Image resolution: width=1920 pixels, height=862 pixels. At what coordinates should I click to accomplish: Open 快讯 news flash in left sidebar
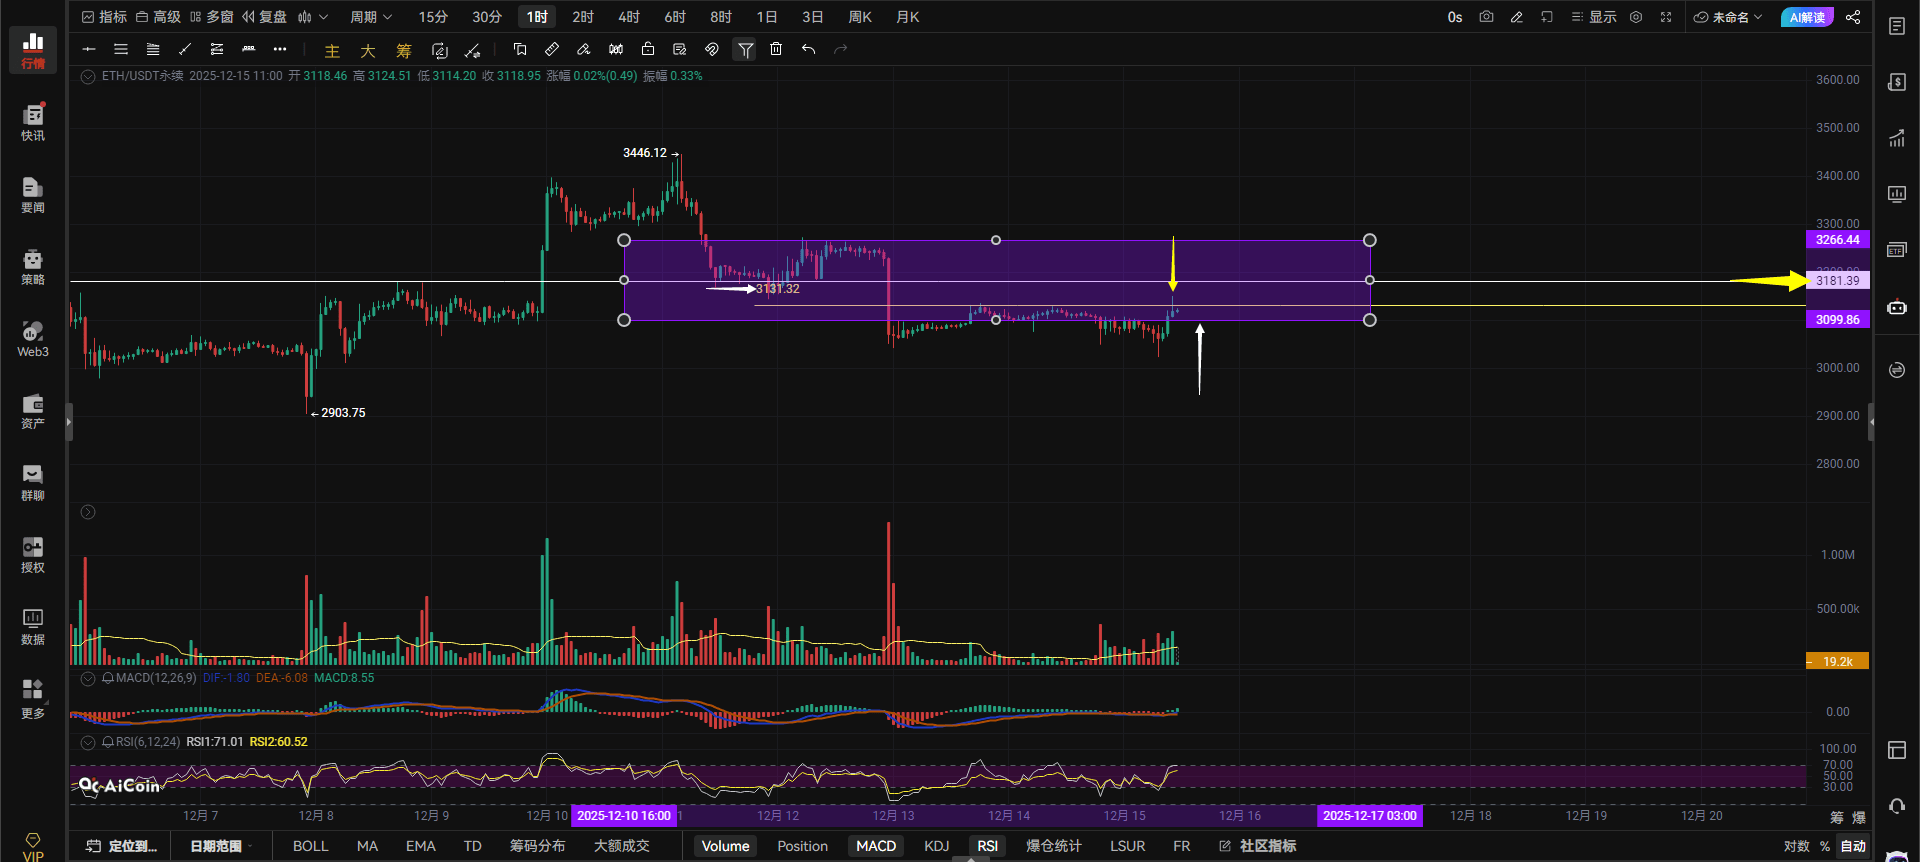point(33,123)
